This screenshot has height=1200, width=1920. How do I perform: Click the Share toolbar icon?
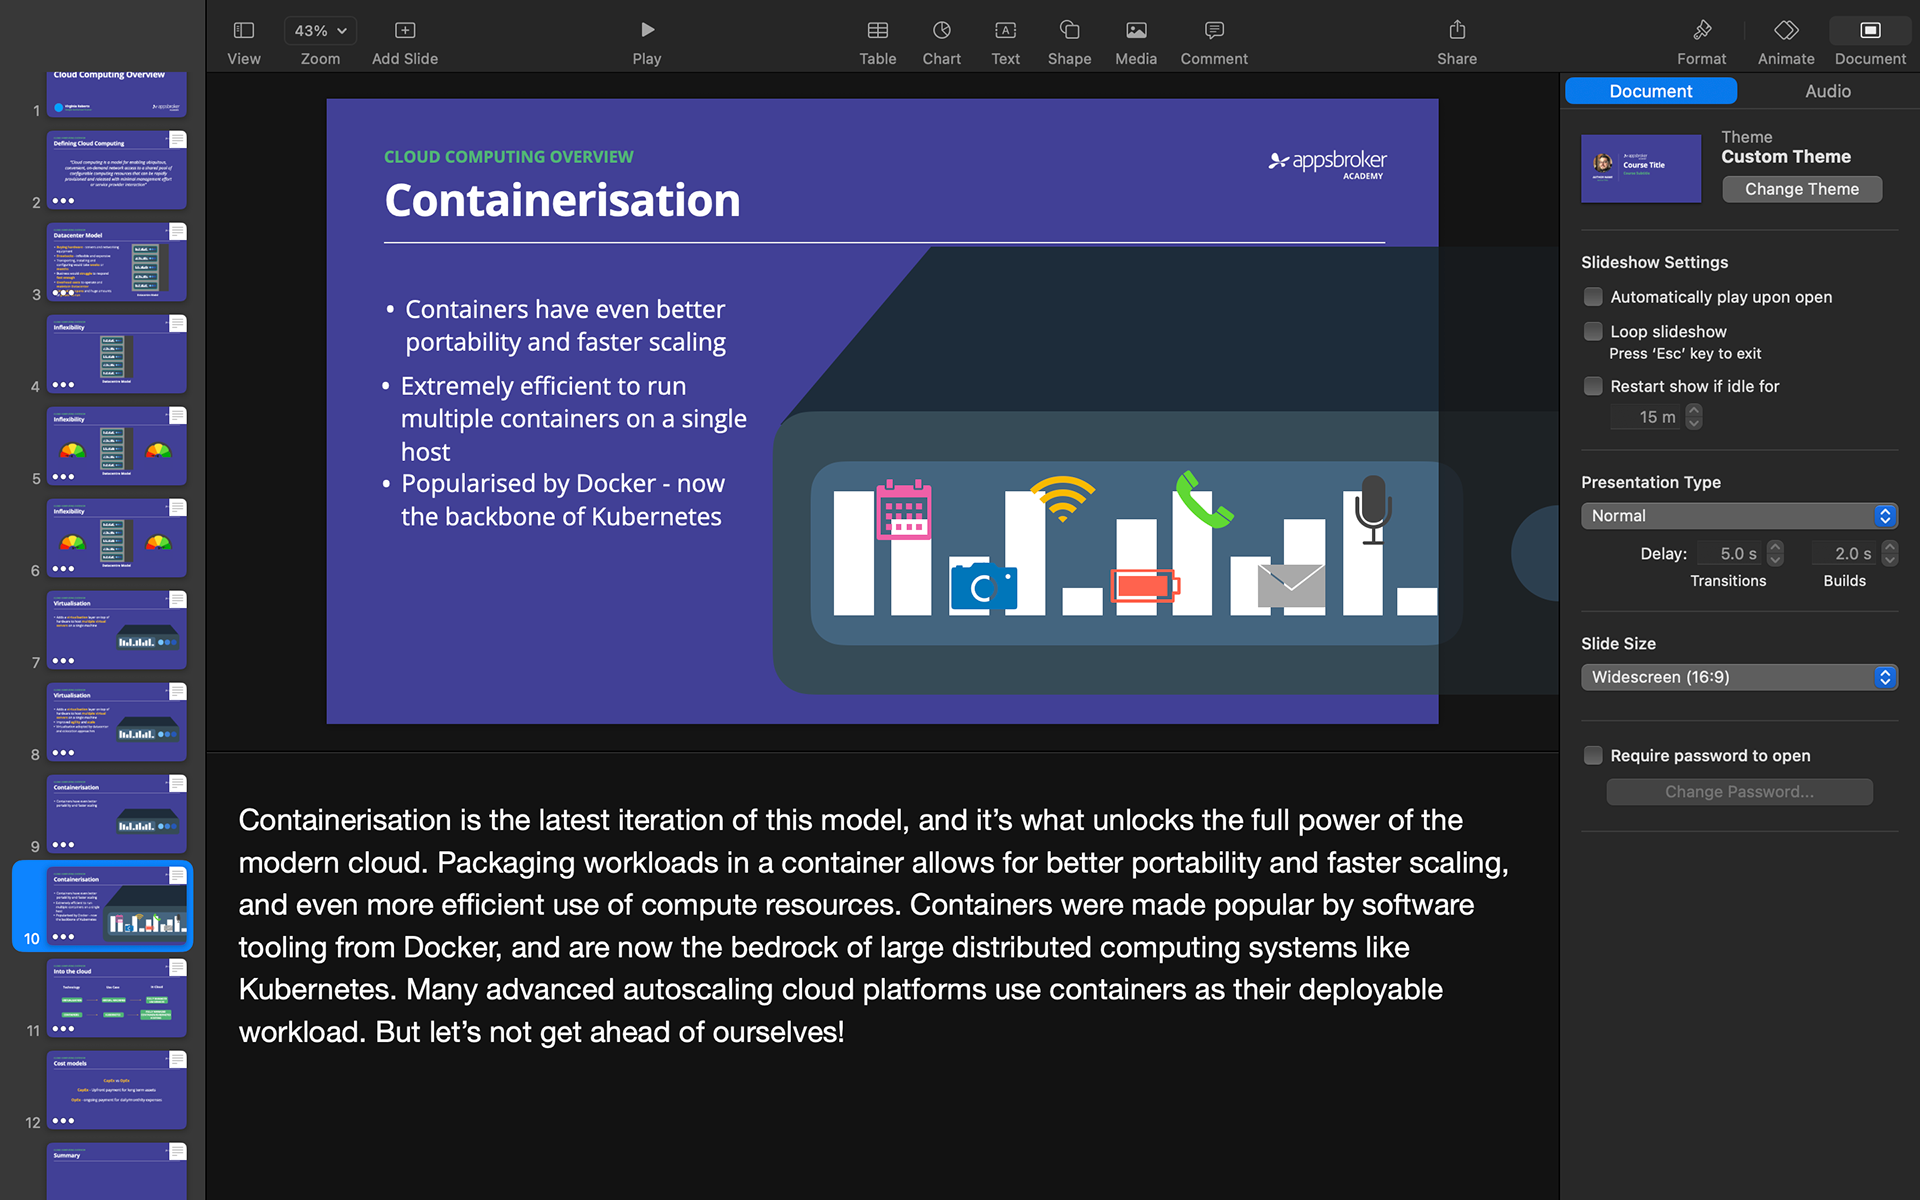[1456, 31]
